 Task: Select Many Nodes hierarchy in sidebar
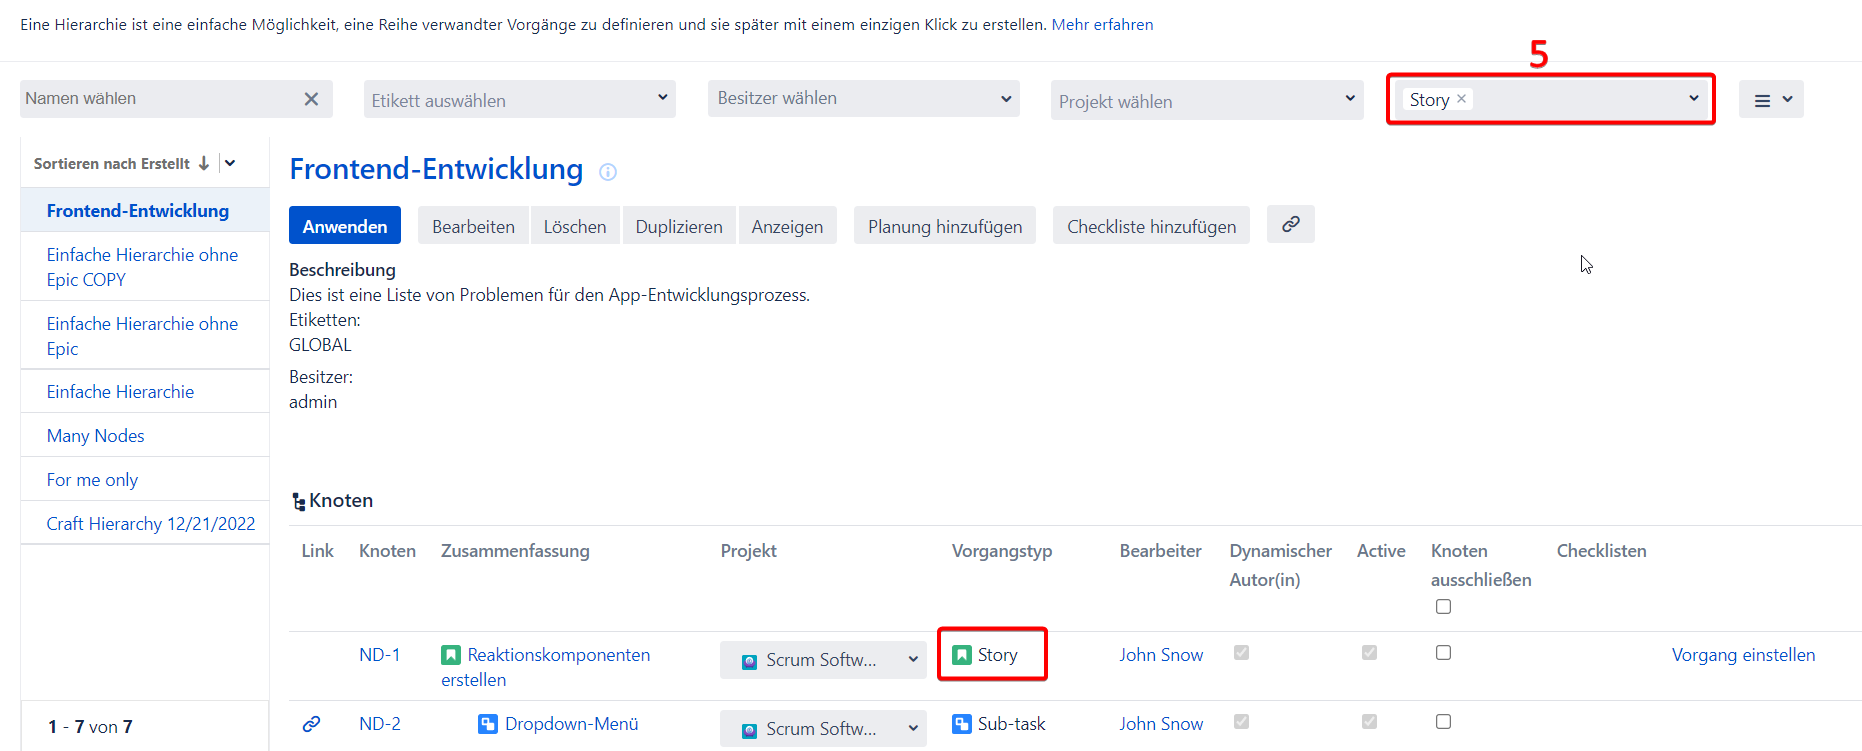[96, 436]
